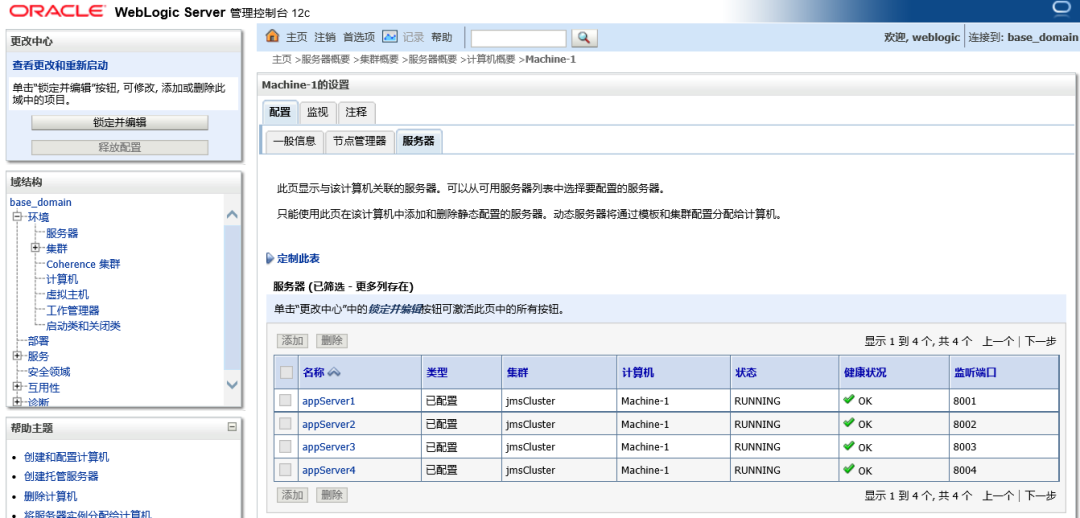The height and width of the screenshot is (518, 1080).
Task: Open the appServer2 link
Action: click(x=329, y=424)
